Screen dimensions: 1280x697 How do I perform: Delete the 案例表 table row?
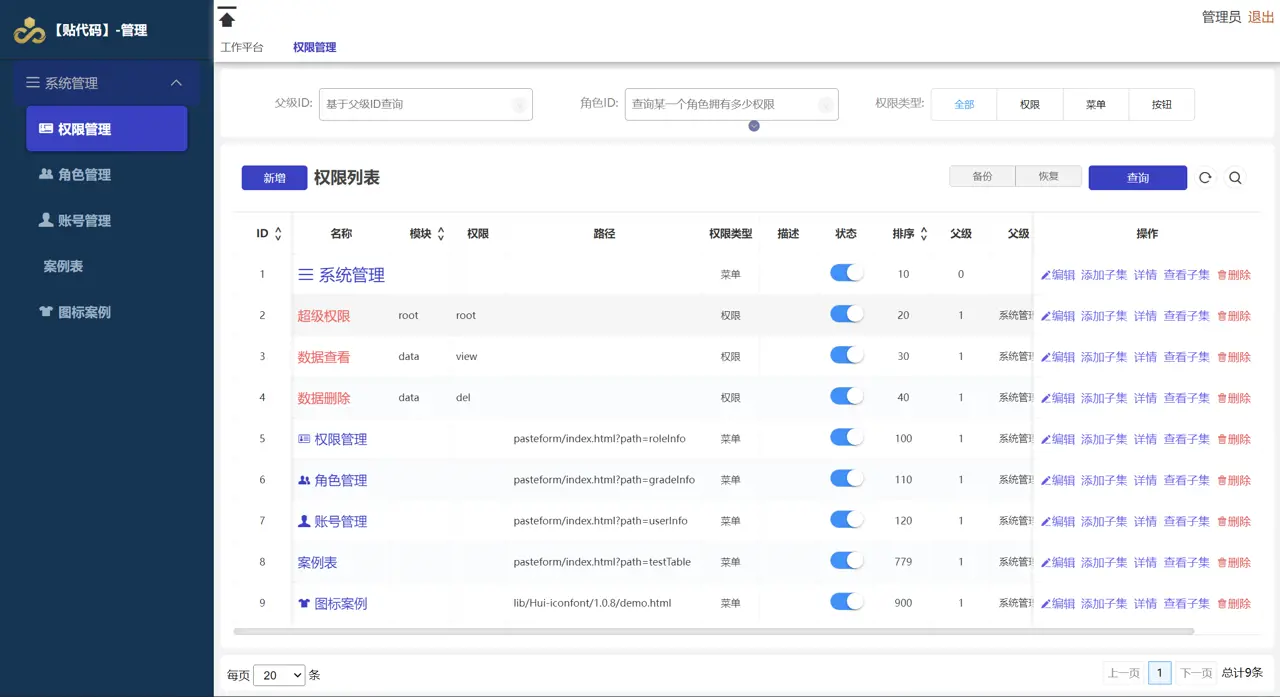pyautogui.click(x=1234, y=563)
